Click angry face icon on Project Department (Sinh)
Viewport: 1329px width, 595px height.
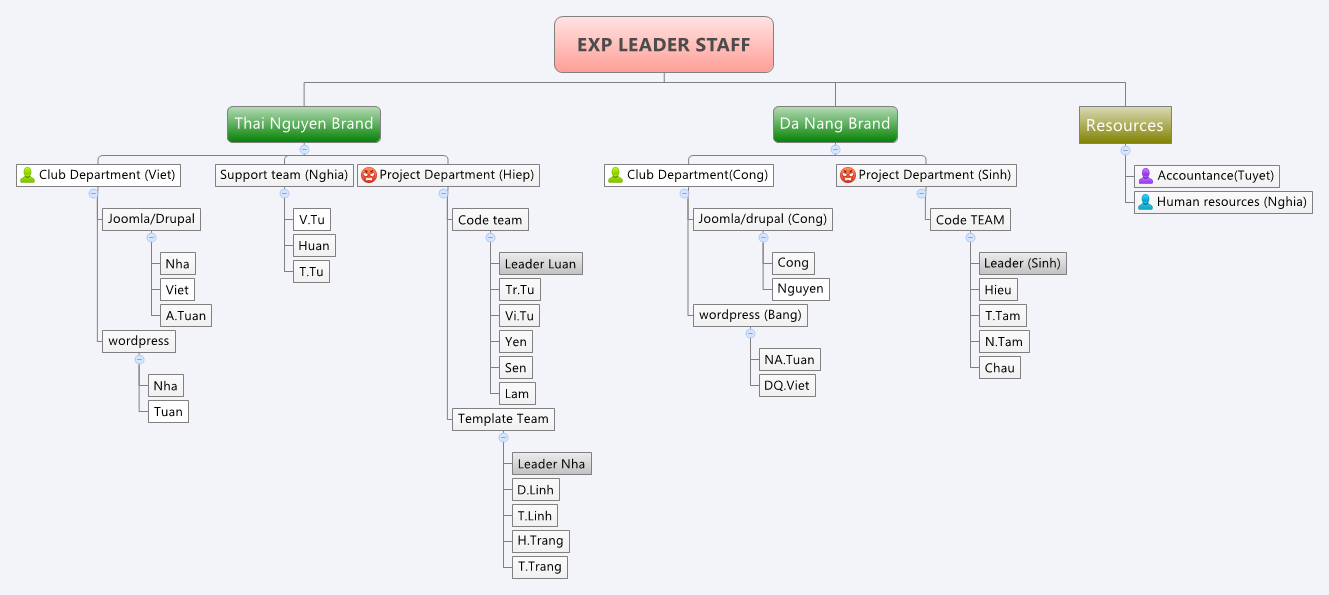(x=849, y=174)
